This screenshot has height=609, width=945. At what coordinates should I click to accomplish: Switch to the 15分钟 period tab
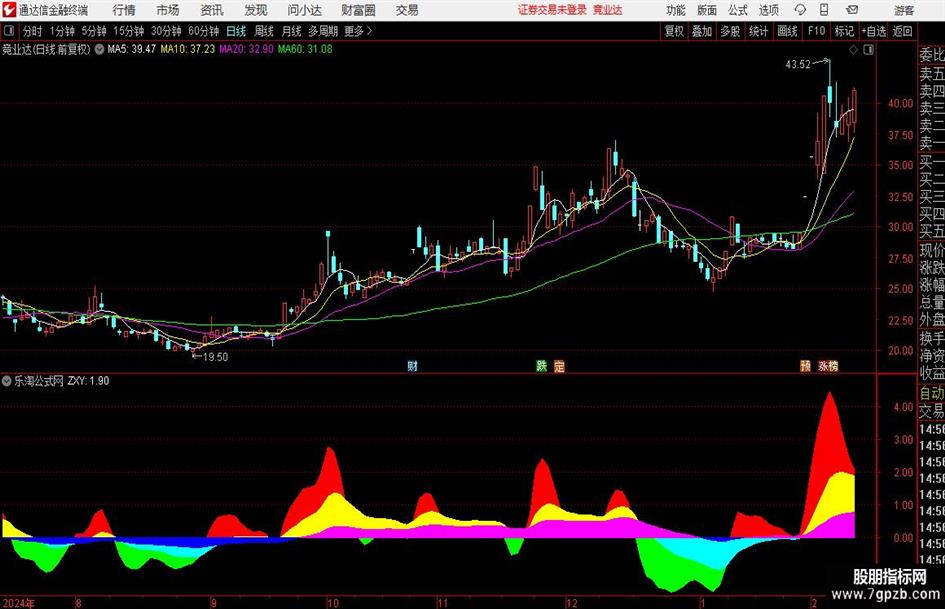pos(129,31)
